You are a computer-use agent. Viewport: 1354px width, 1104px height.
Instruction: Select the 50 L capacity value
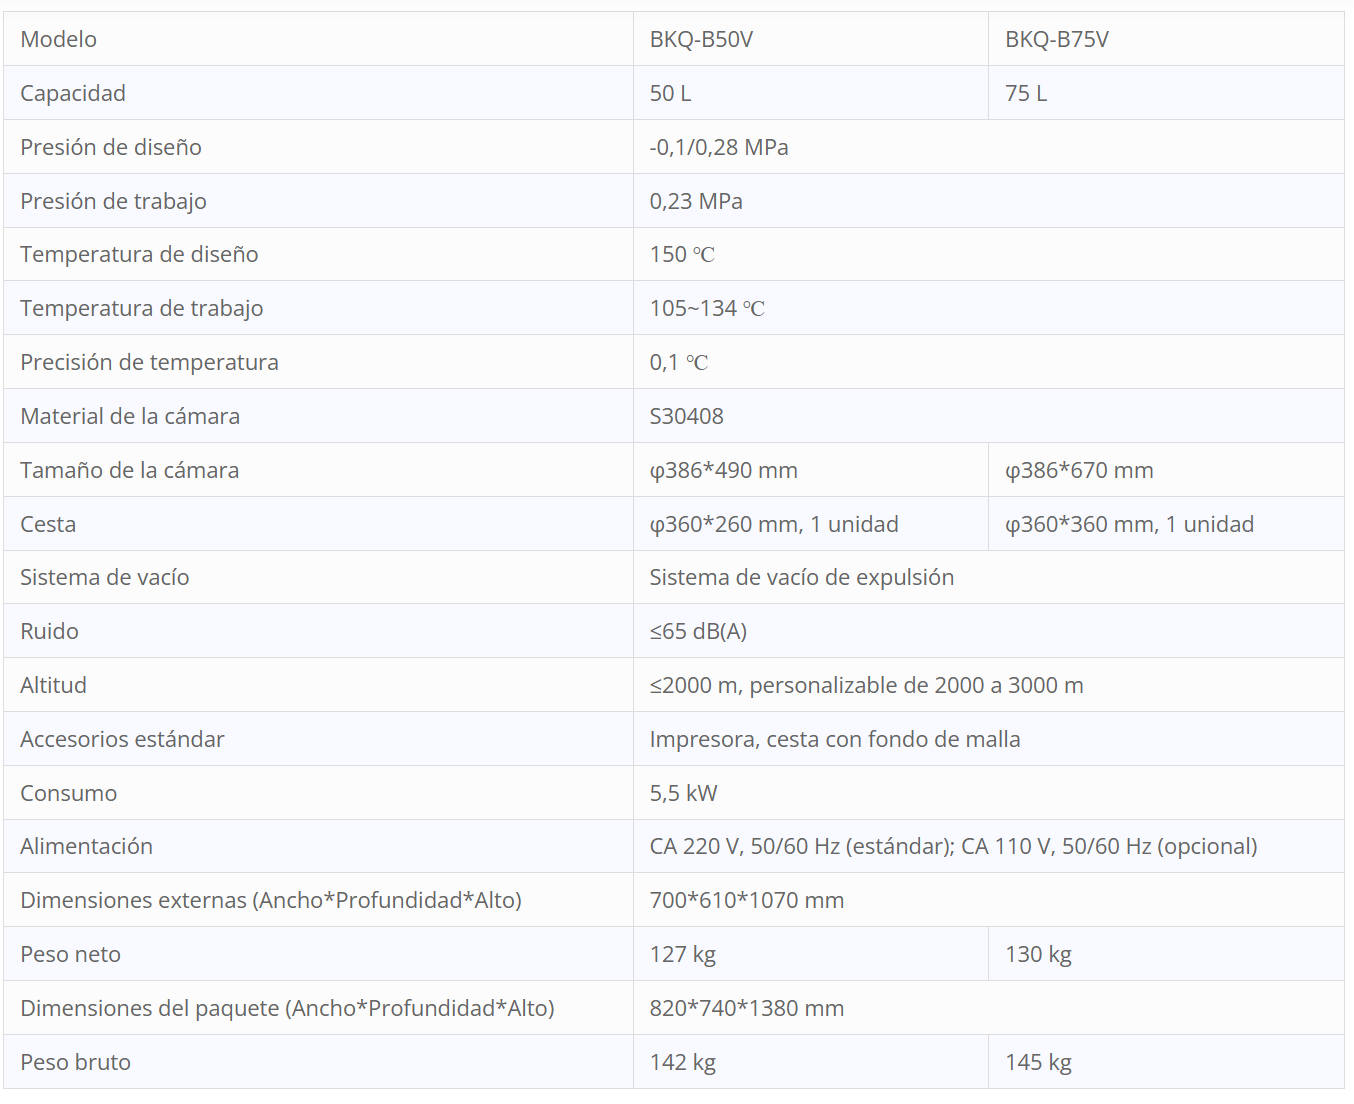click(x=670, y=94)
